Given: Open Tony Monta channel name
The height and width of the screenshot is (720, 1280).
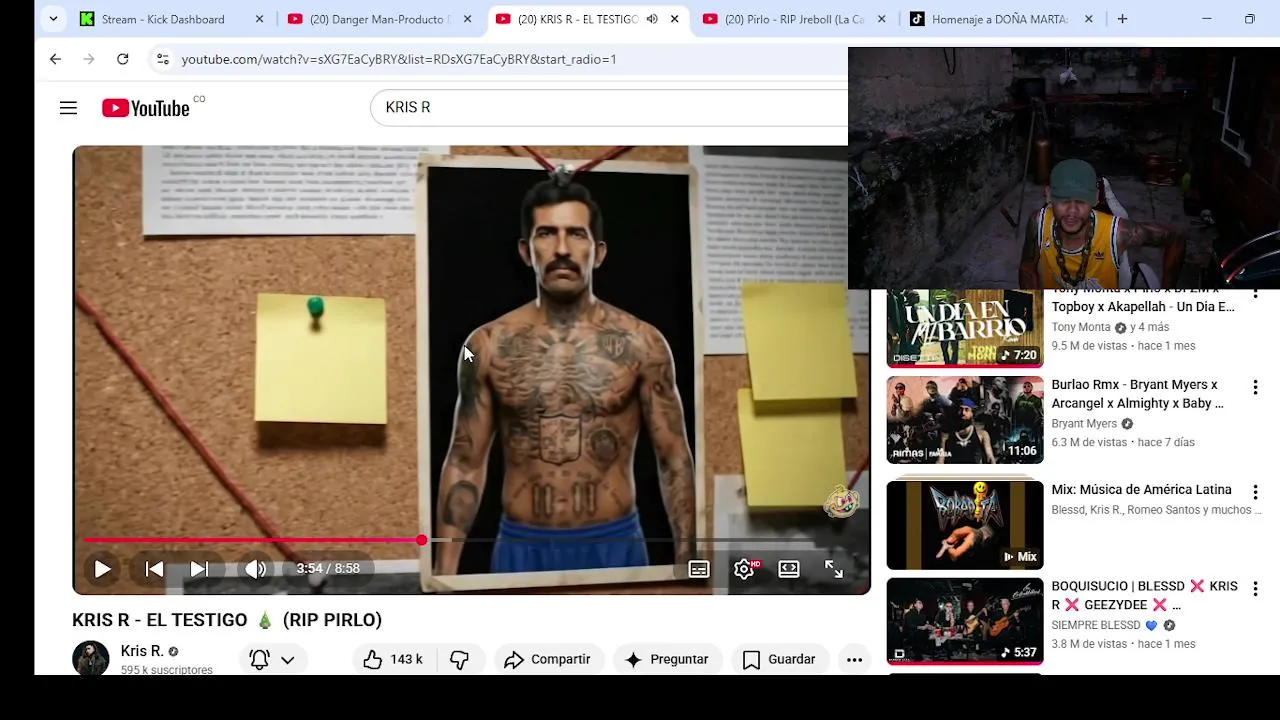Looking at the screenshot, I should coord(1081,327).
